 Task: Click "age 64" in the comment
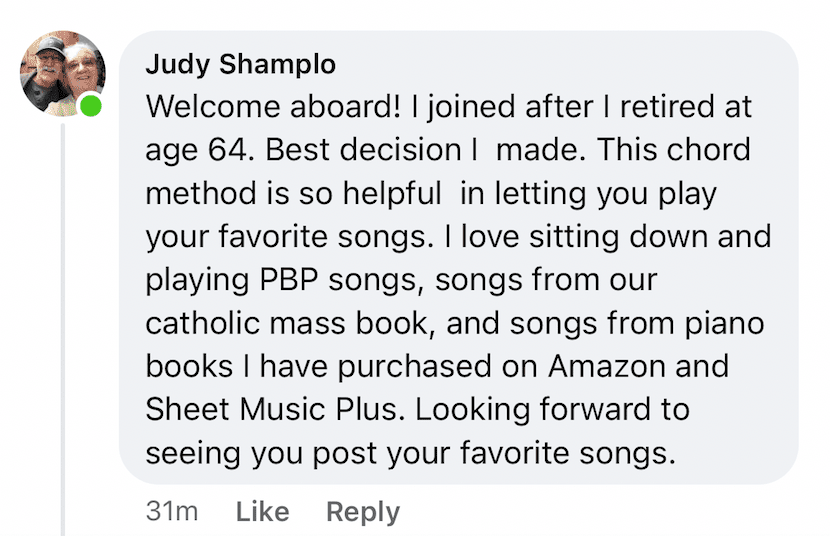(196, 150)
